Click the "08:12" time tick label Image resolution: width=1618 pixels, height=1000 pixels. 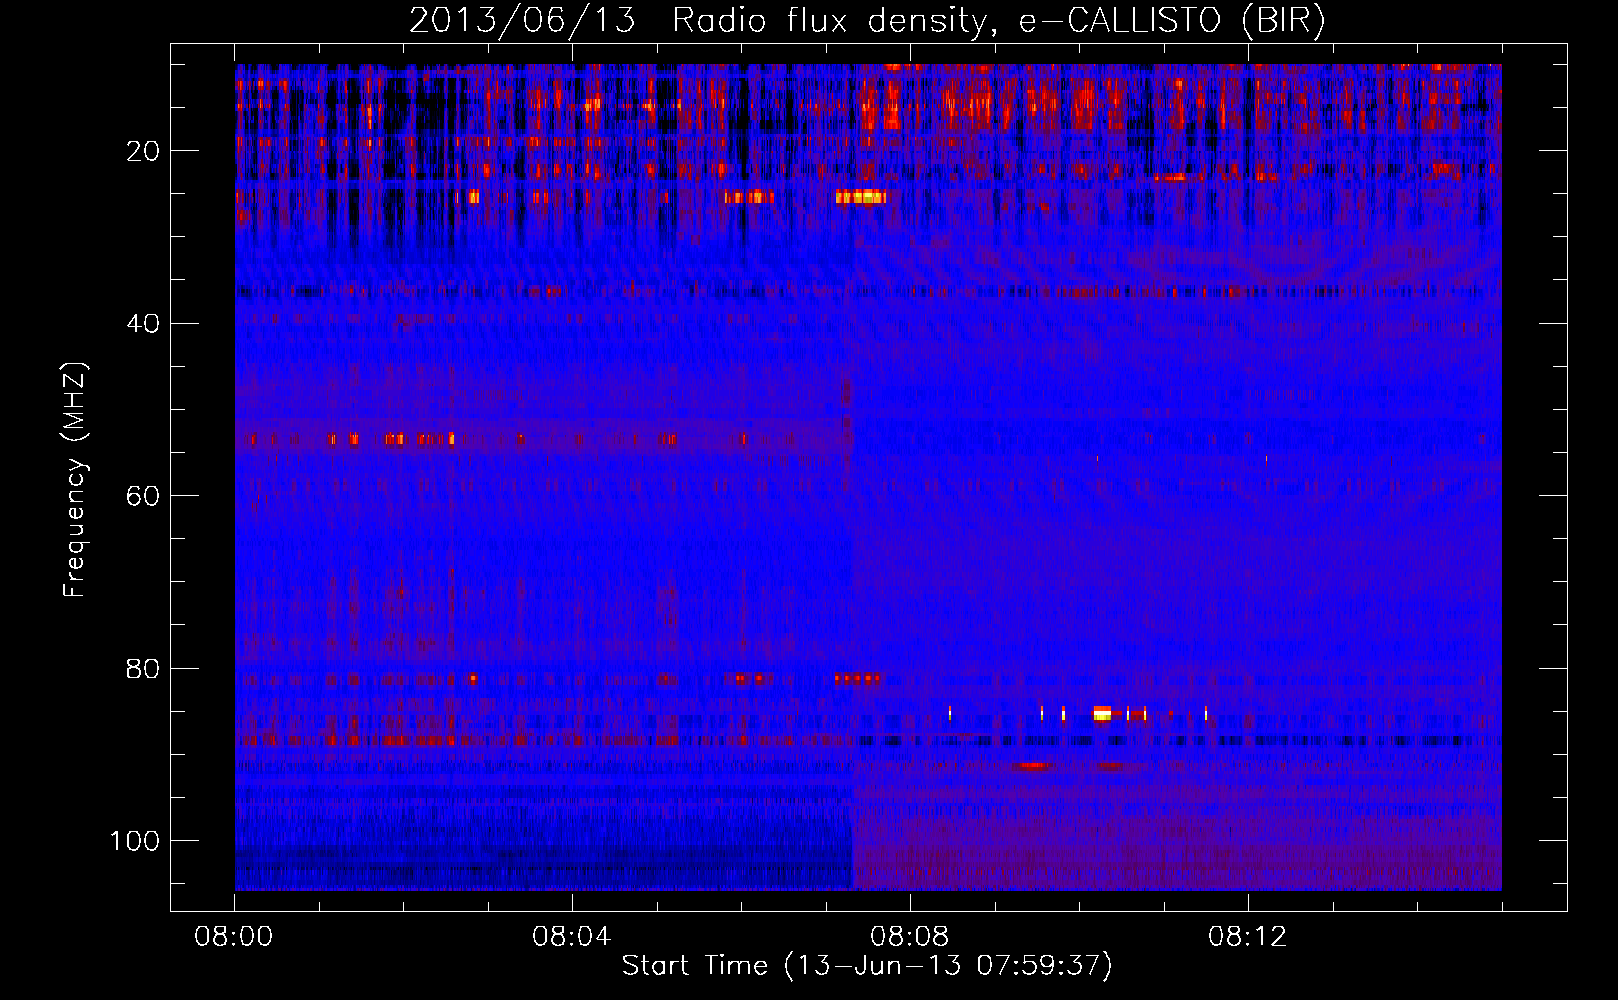point(1247,937)
